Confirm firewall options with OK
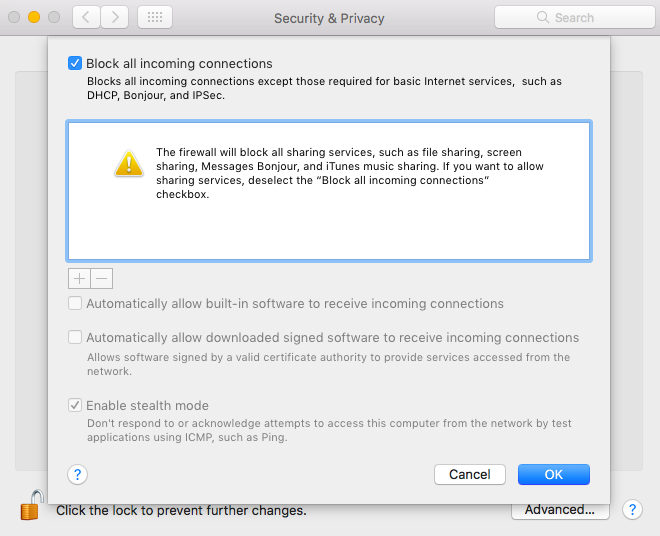Image resolution: width=660 pixels, height=536 pixels. click(554, 475)
